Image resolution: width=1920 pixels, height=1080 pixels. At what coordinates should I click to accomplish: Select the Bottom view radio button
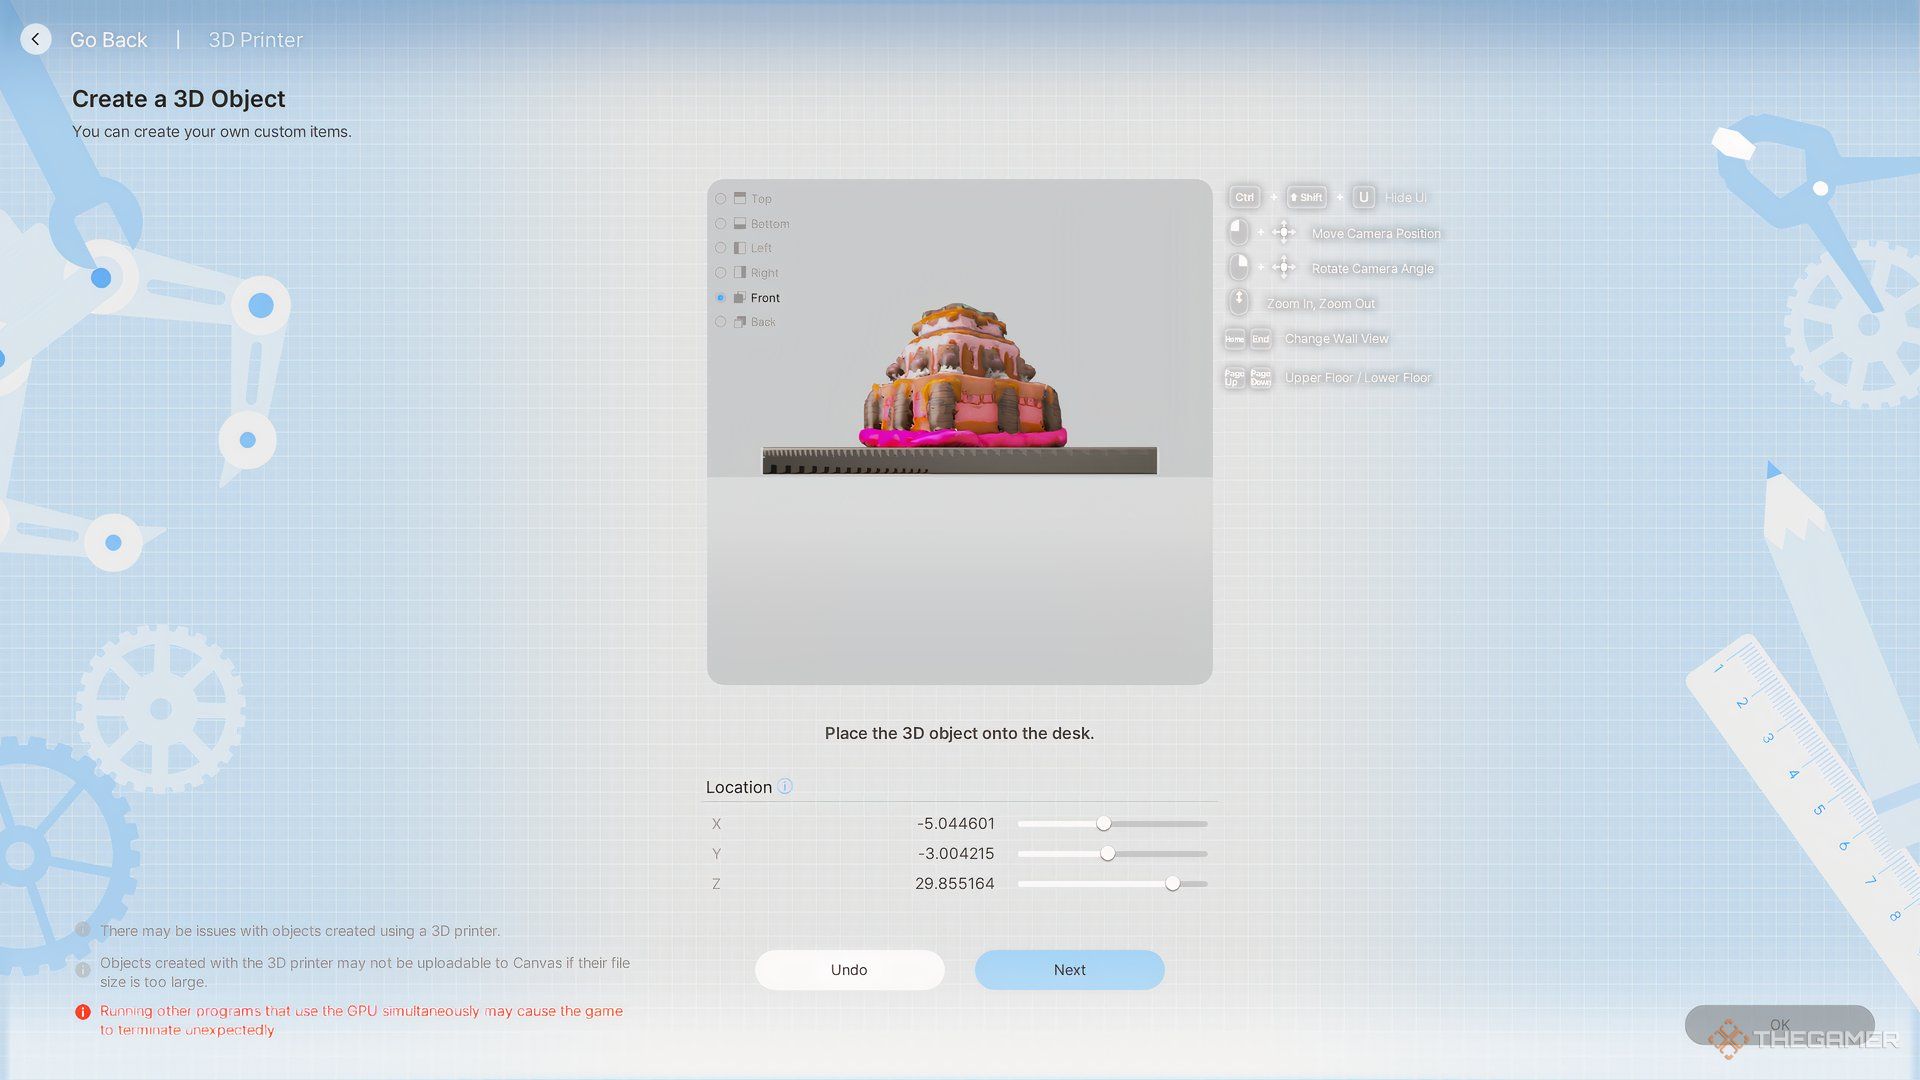coord(720,224)
